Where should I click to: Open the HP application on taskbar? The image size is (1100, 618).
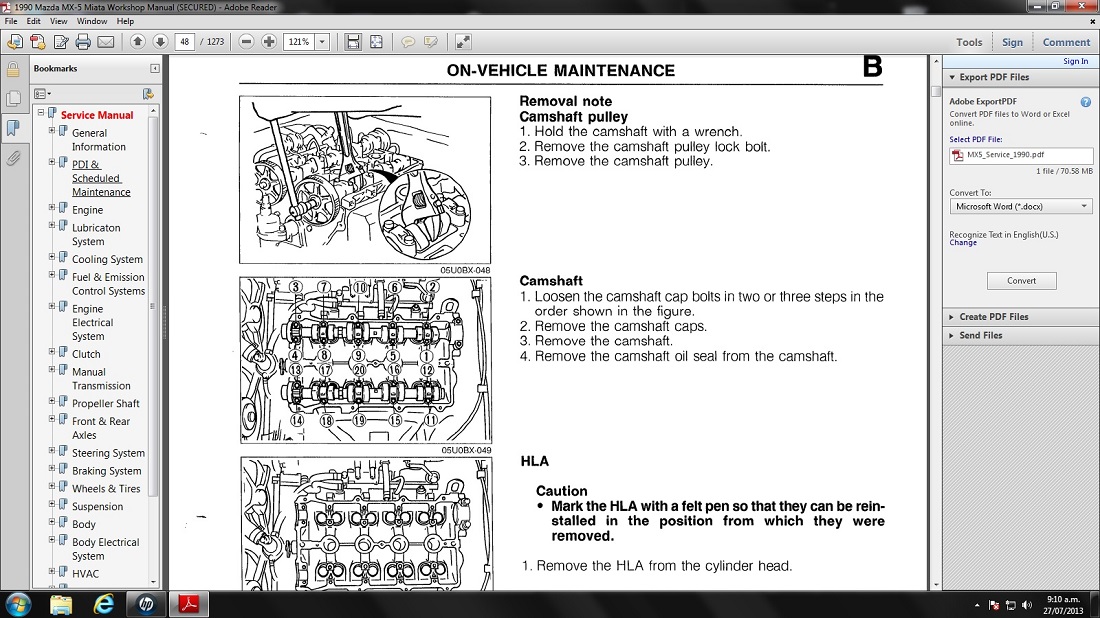point(146,605)
